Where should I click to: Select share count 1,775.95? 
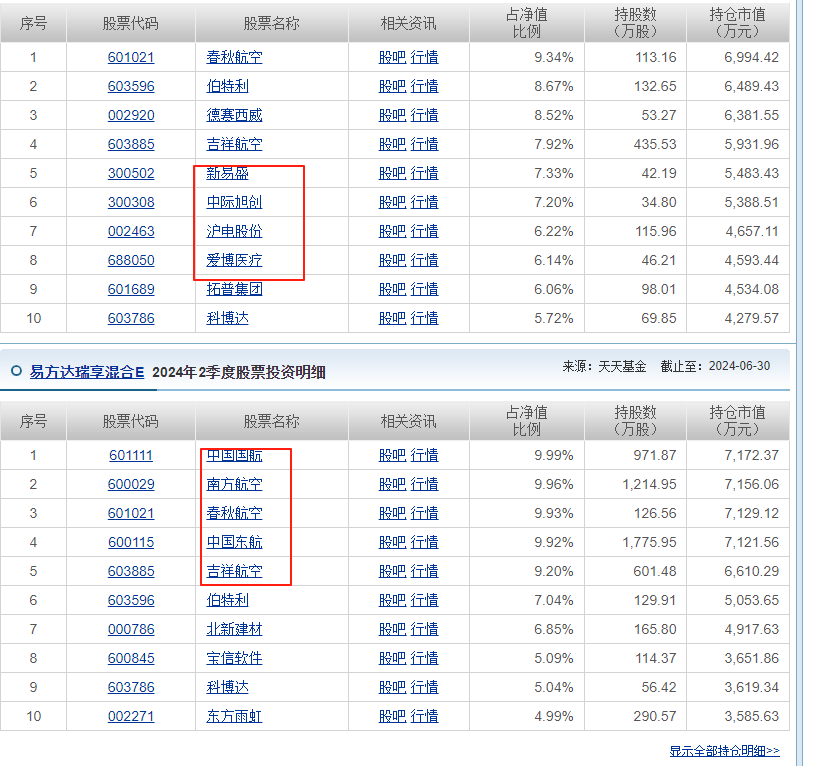pyautogui.click(x=649, y=543)
